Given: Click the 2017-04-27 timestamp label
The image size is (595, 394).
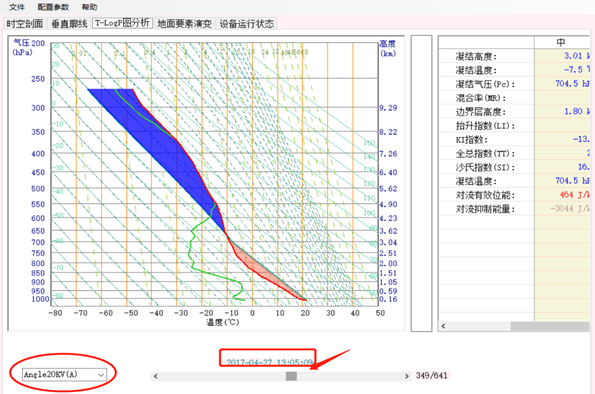Looking at the screenshot, I should [x=269, y=362].
